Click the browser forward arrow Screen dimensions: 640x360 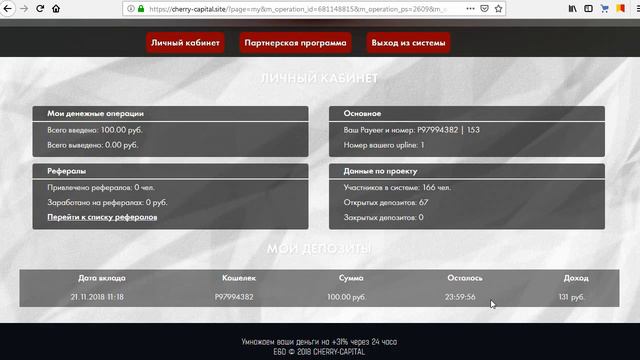tap(24, 8)
